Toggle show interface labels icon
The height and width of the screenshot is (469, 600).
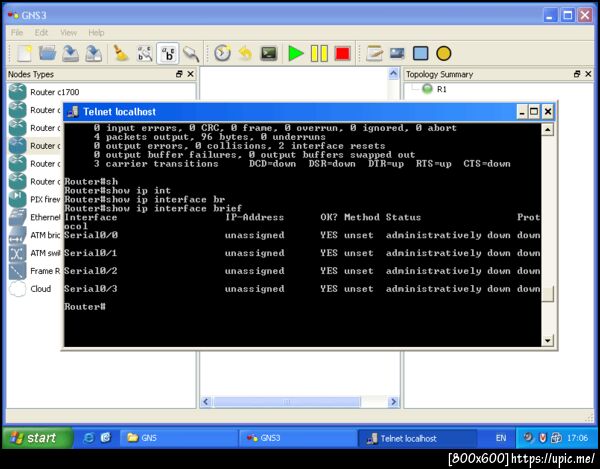point(145,53)
